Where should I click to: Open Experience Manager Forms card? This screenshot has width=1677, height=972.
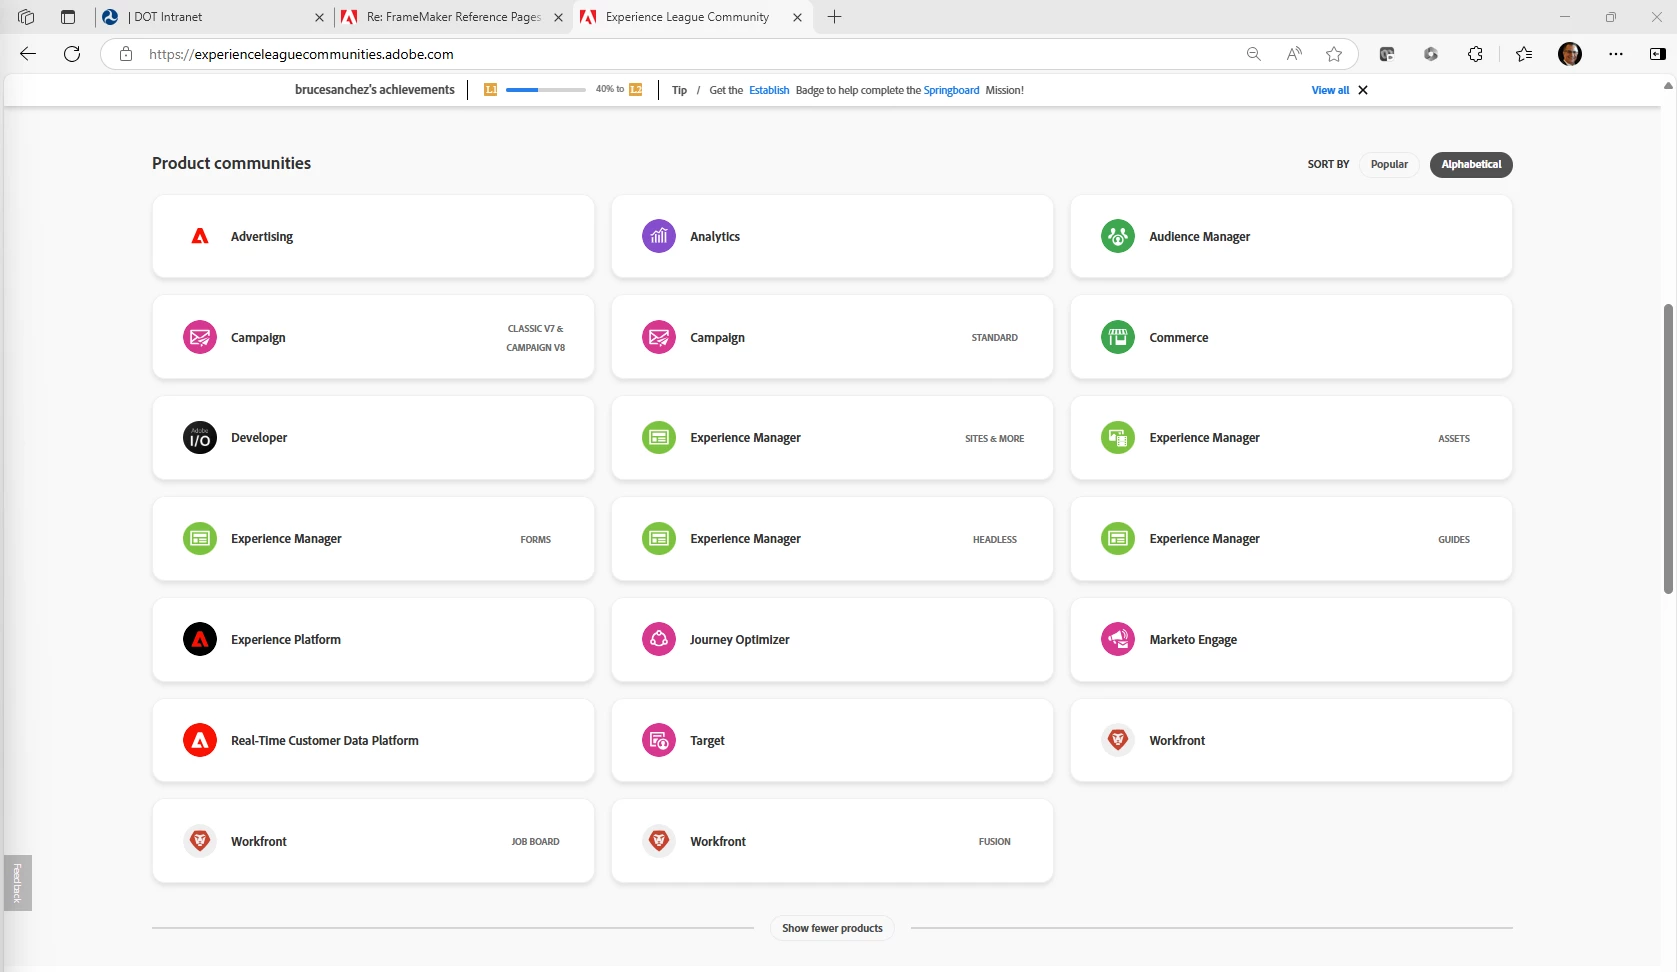(x=373, y=539)
